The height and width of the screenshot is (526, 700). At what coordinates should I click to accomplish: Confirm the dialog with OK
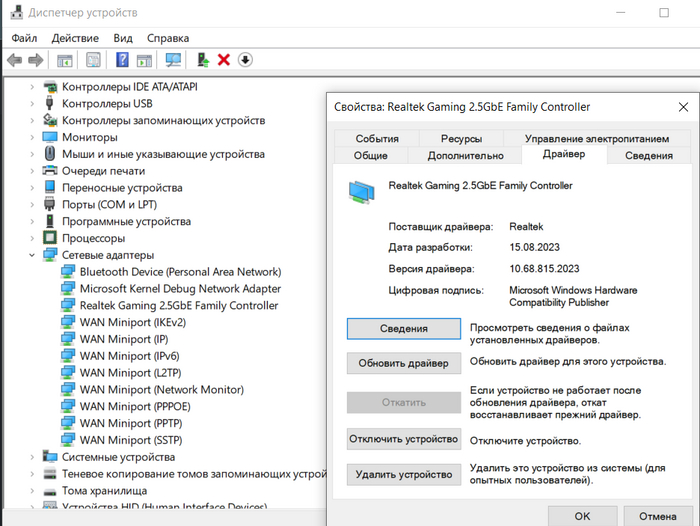pos(582,516)
